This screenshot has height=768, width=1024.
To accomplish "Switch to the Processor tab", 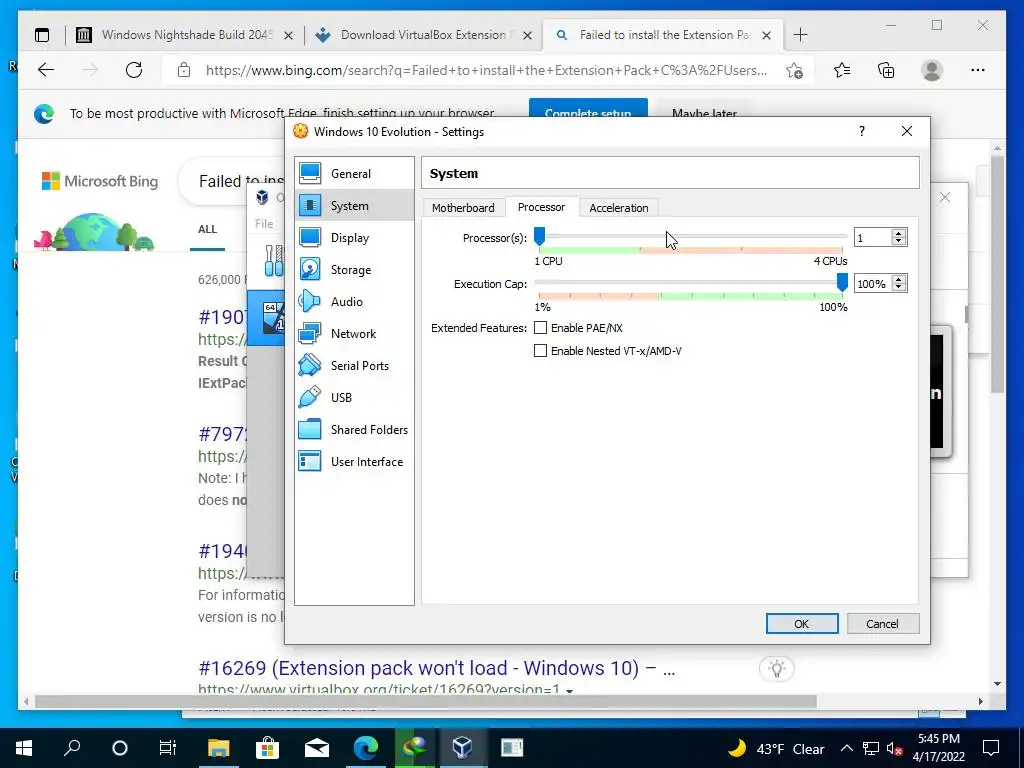I will click(x=541, y=207).
